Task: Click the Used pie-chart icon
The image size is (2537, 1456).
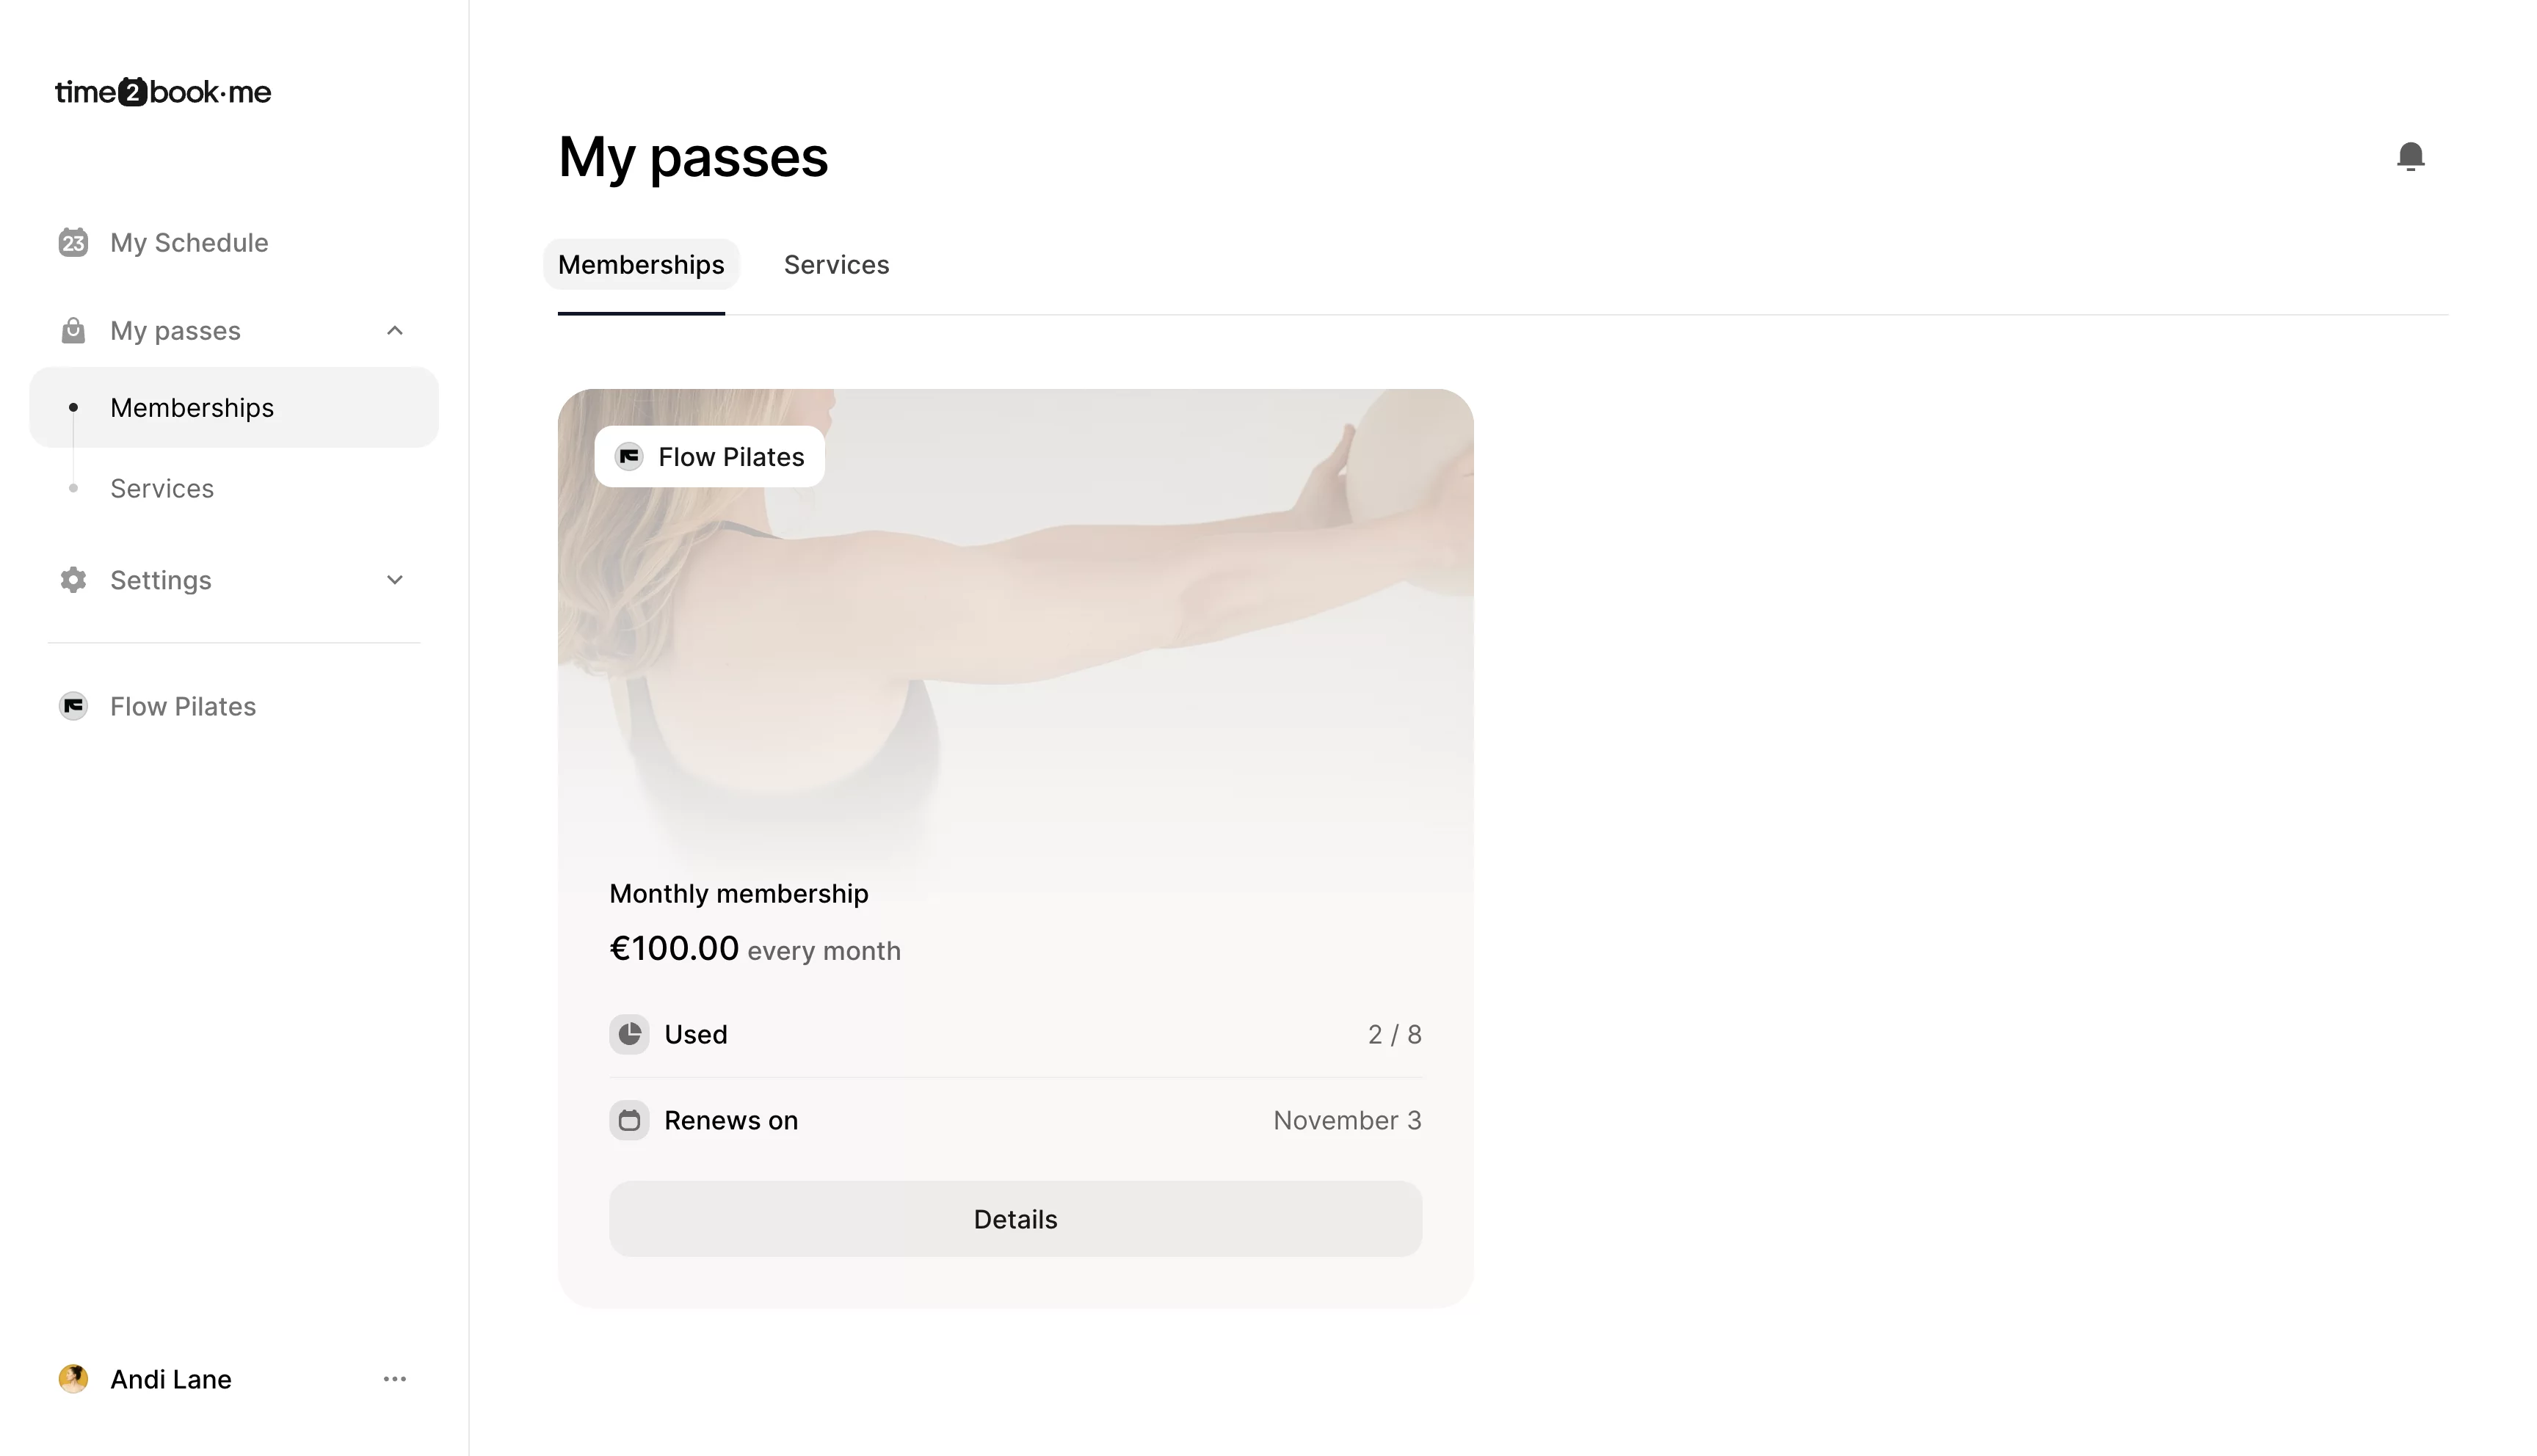Action: pyautogui.click(x=629, y=1034)
